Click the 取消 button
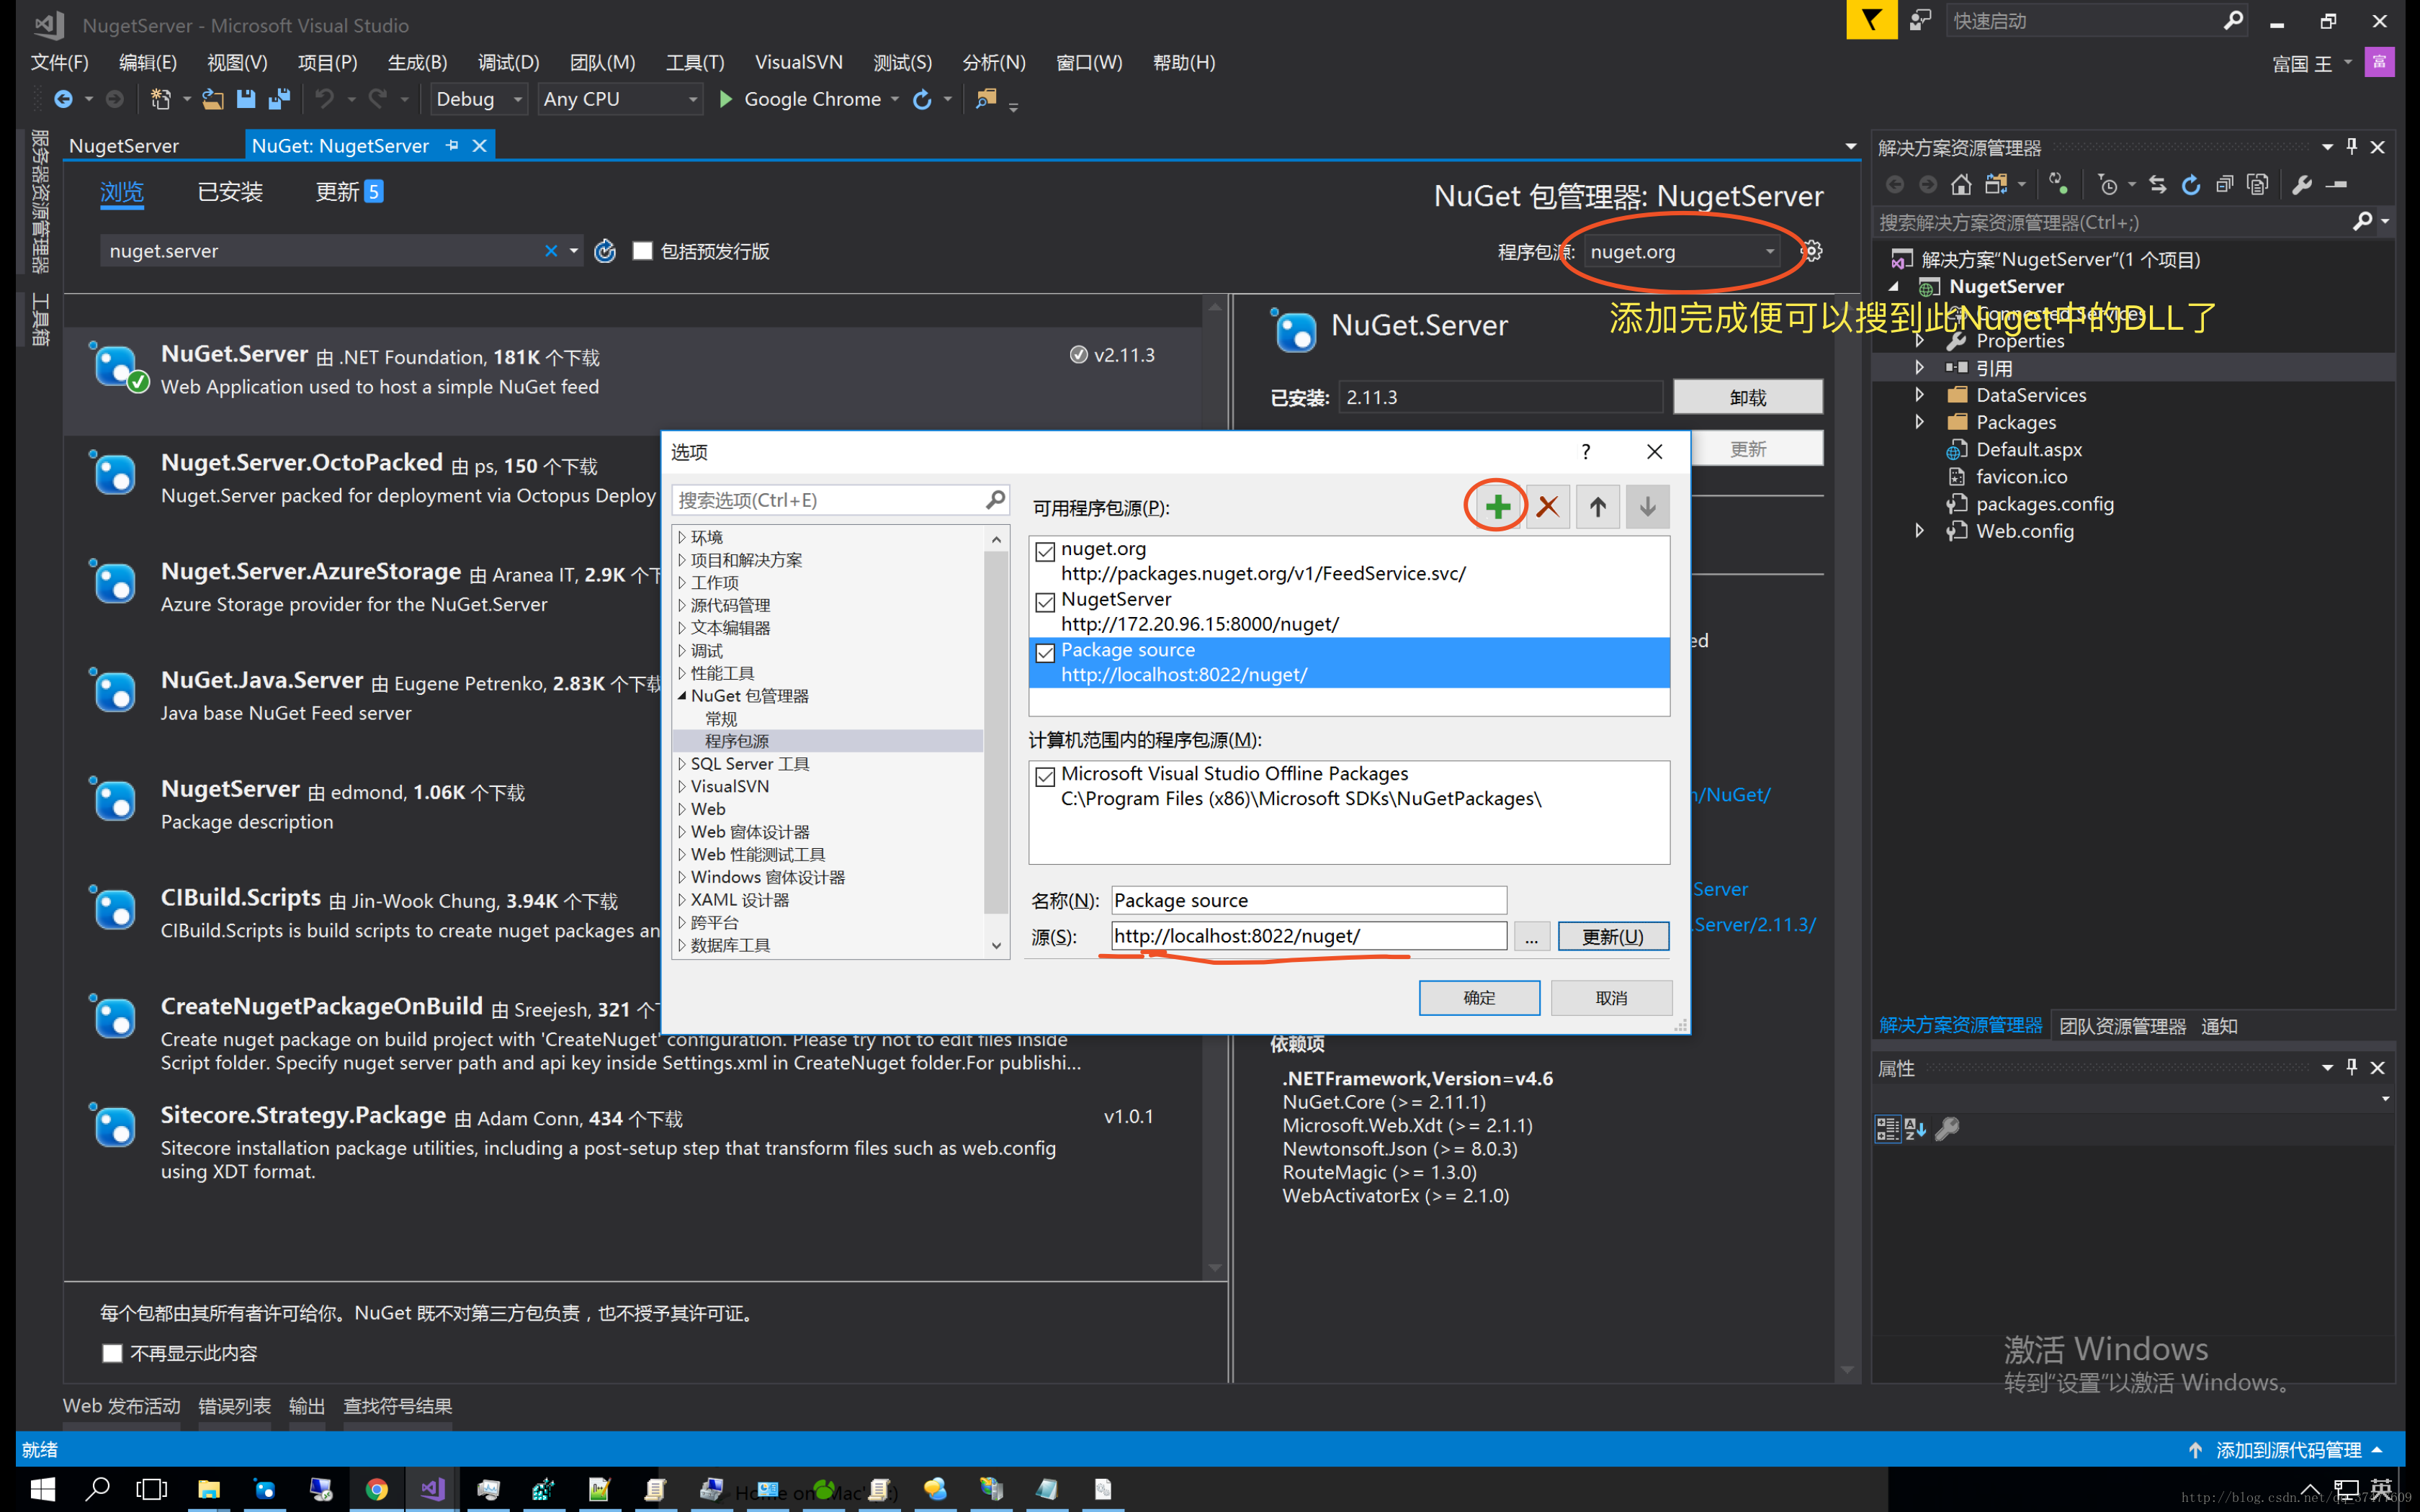The height and width of the screenshot is (1512, 2420). 1611,997
